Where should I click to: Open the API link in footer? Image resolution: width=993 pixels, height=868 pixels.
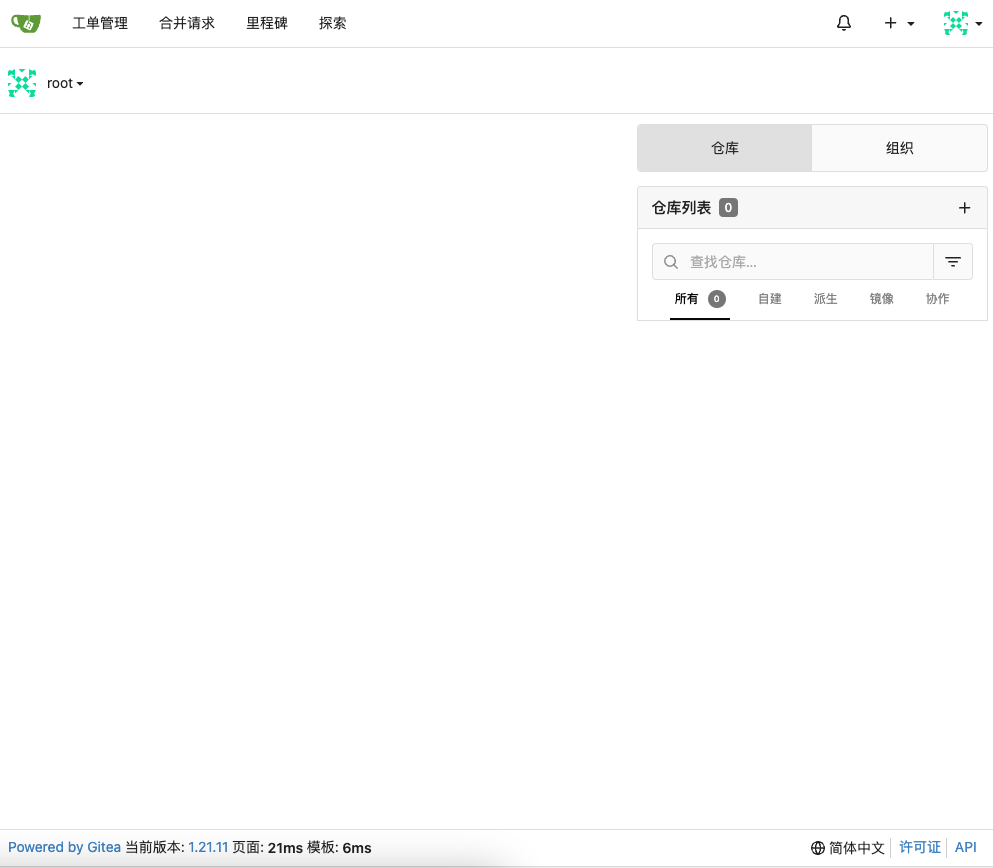tap(965, 848)
